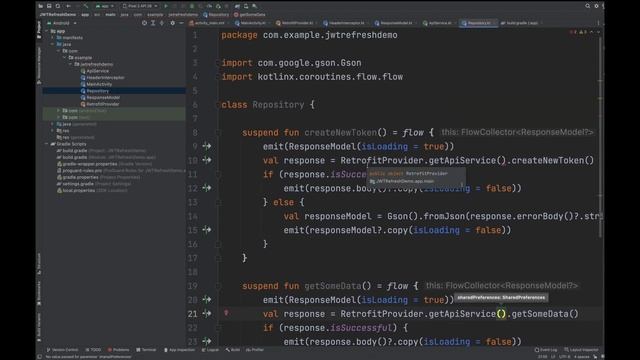
Task: Expand the res folder in project tree
Action: [53, 131]
